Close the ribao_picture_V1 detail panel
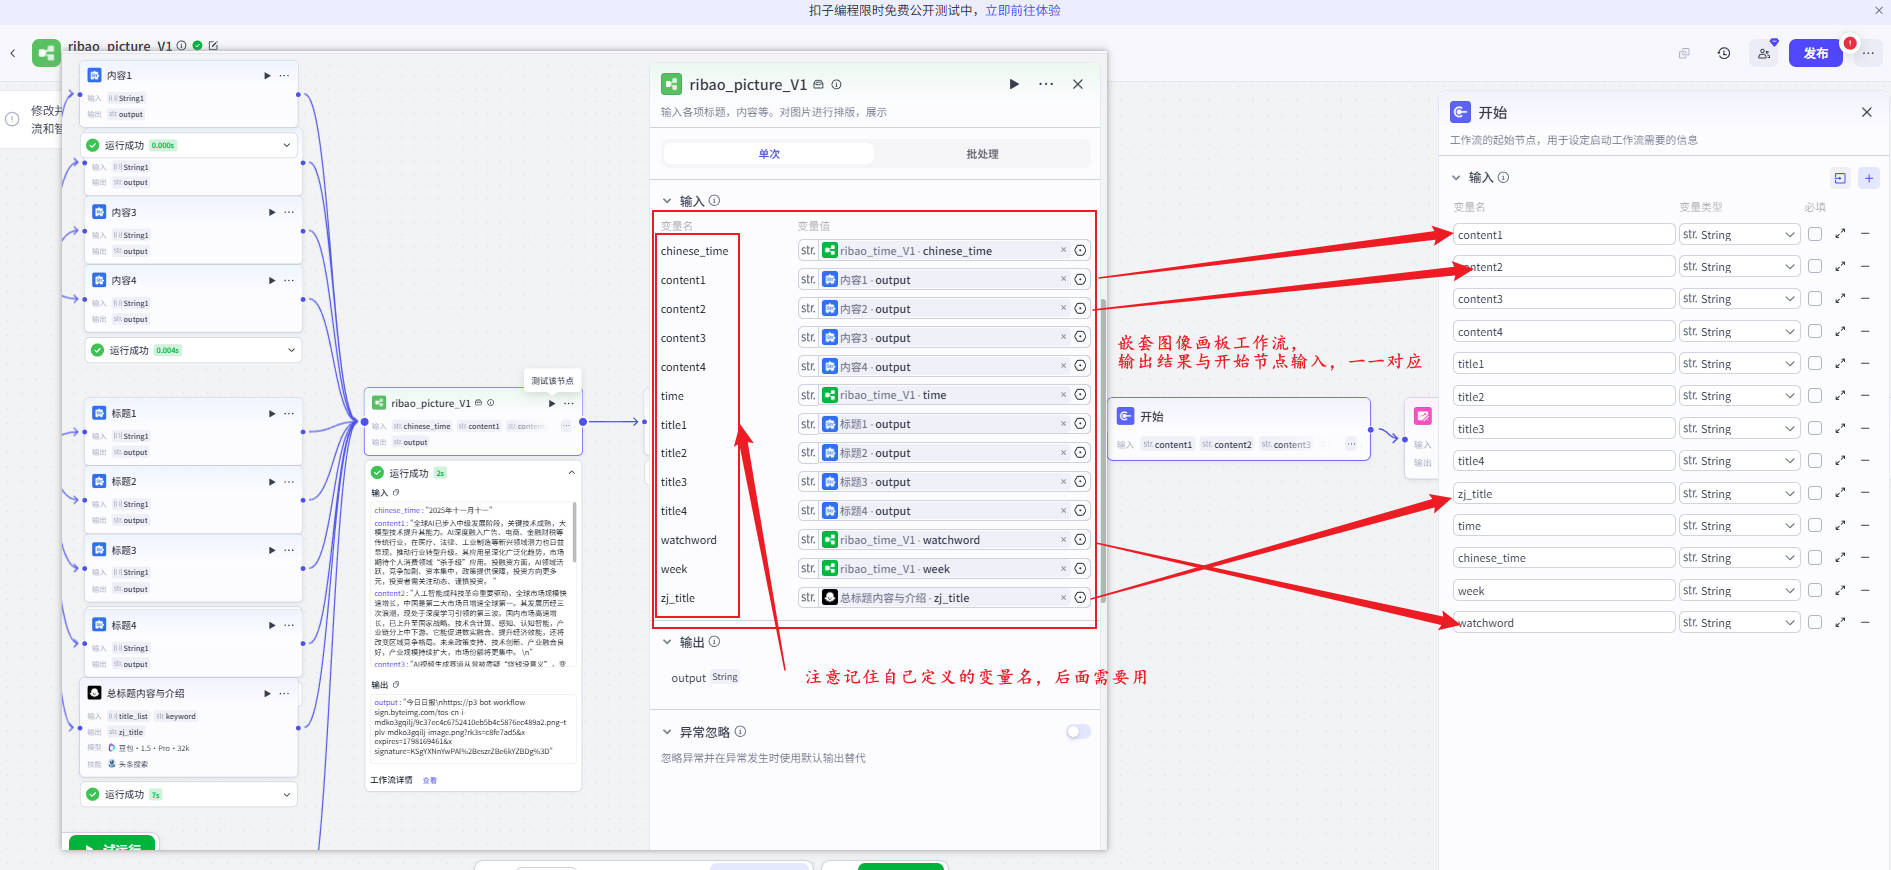This screenshot has width=1891, height=870. [1078, 84]
